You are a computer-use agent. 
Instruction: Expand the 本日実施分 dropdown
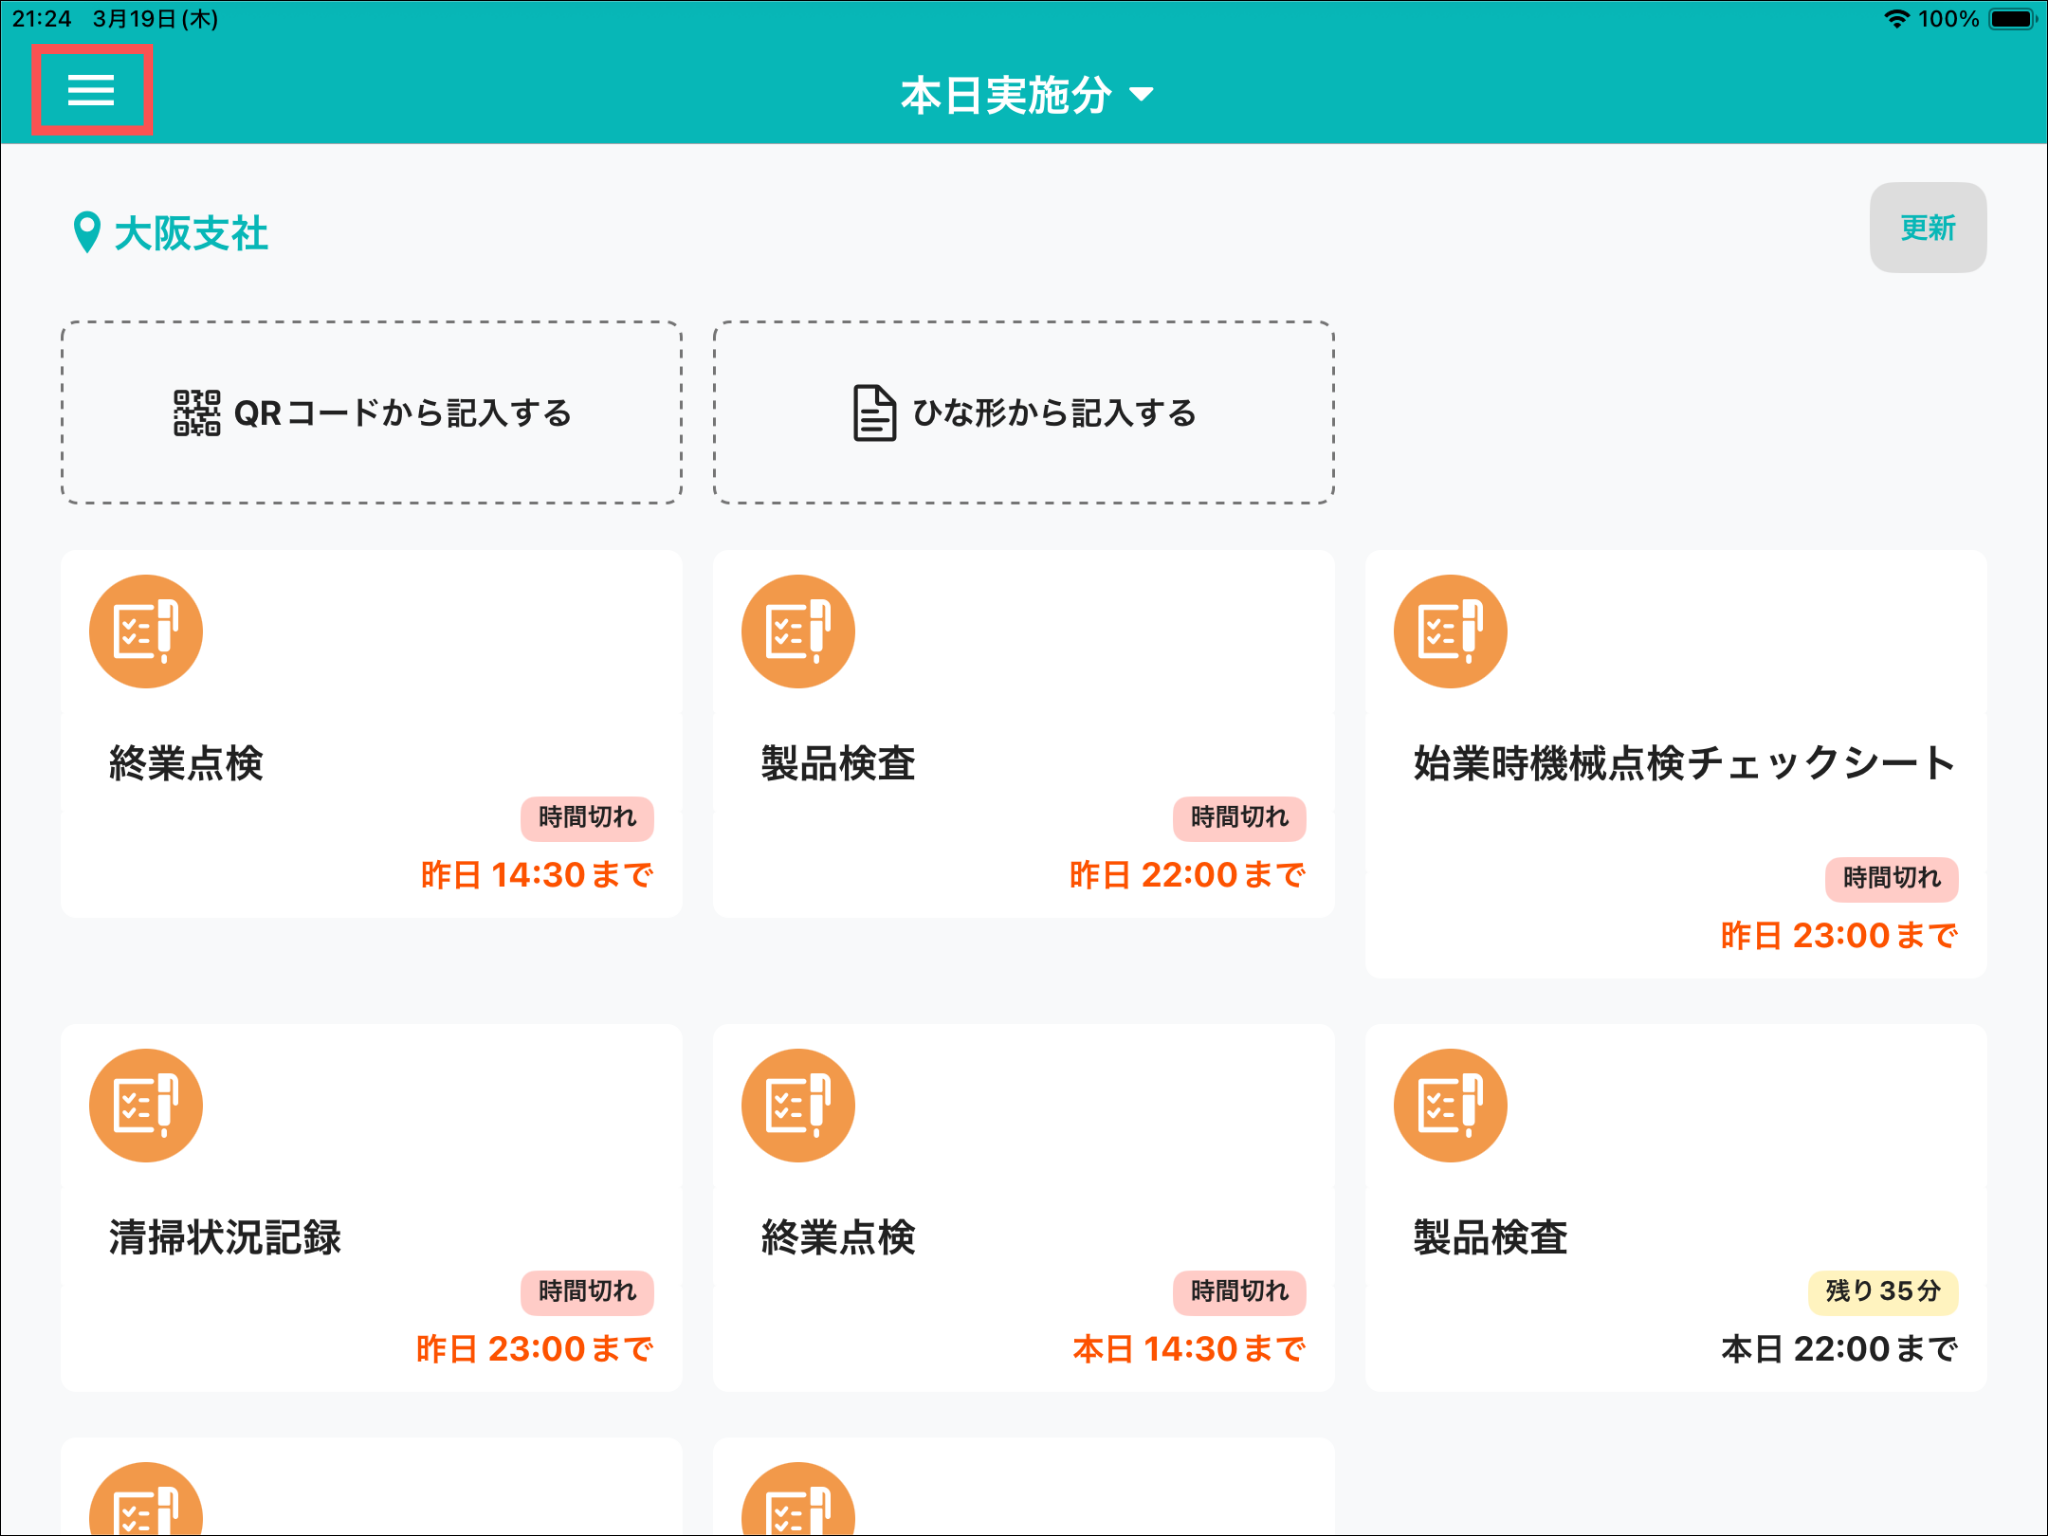coord(1006,95)
